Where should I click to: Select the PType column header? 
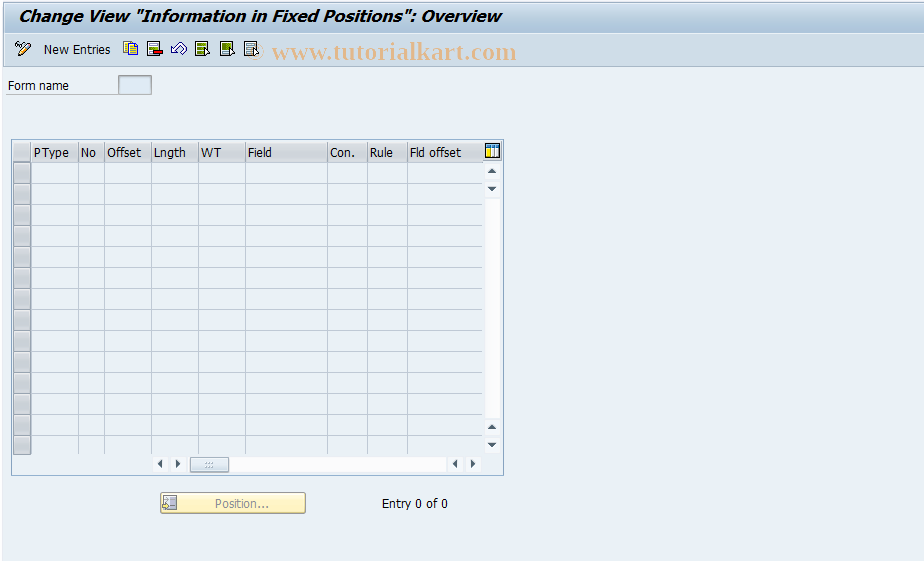pos(54,153)
